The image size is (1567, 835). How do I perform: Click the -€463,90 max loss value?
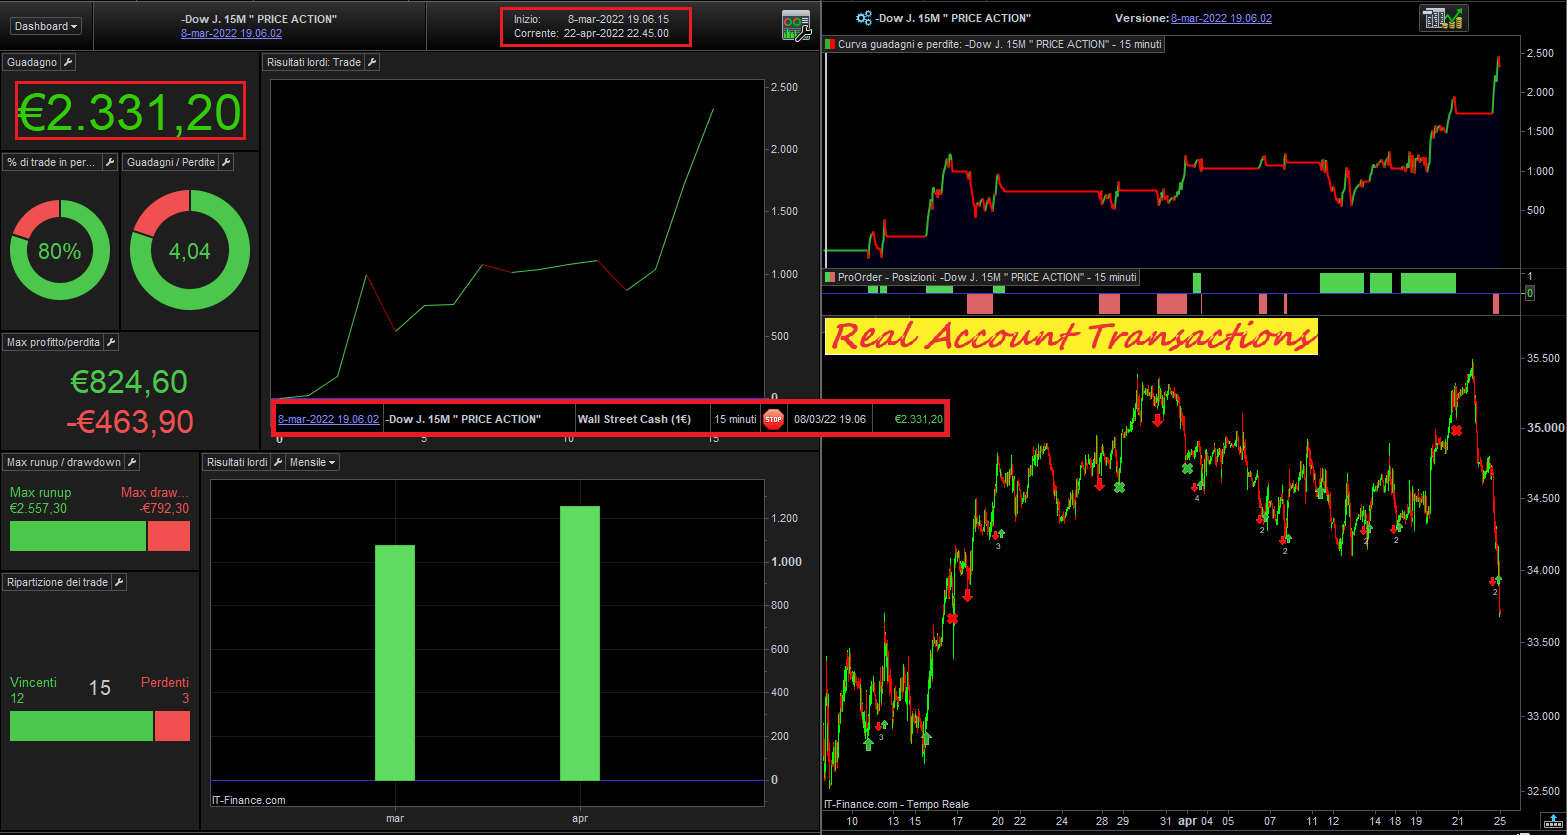(x=129, y=422)
